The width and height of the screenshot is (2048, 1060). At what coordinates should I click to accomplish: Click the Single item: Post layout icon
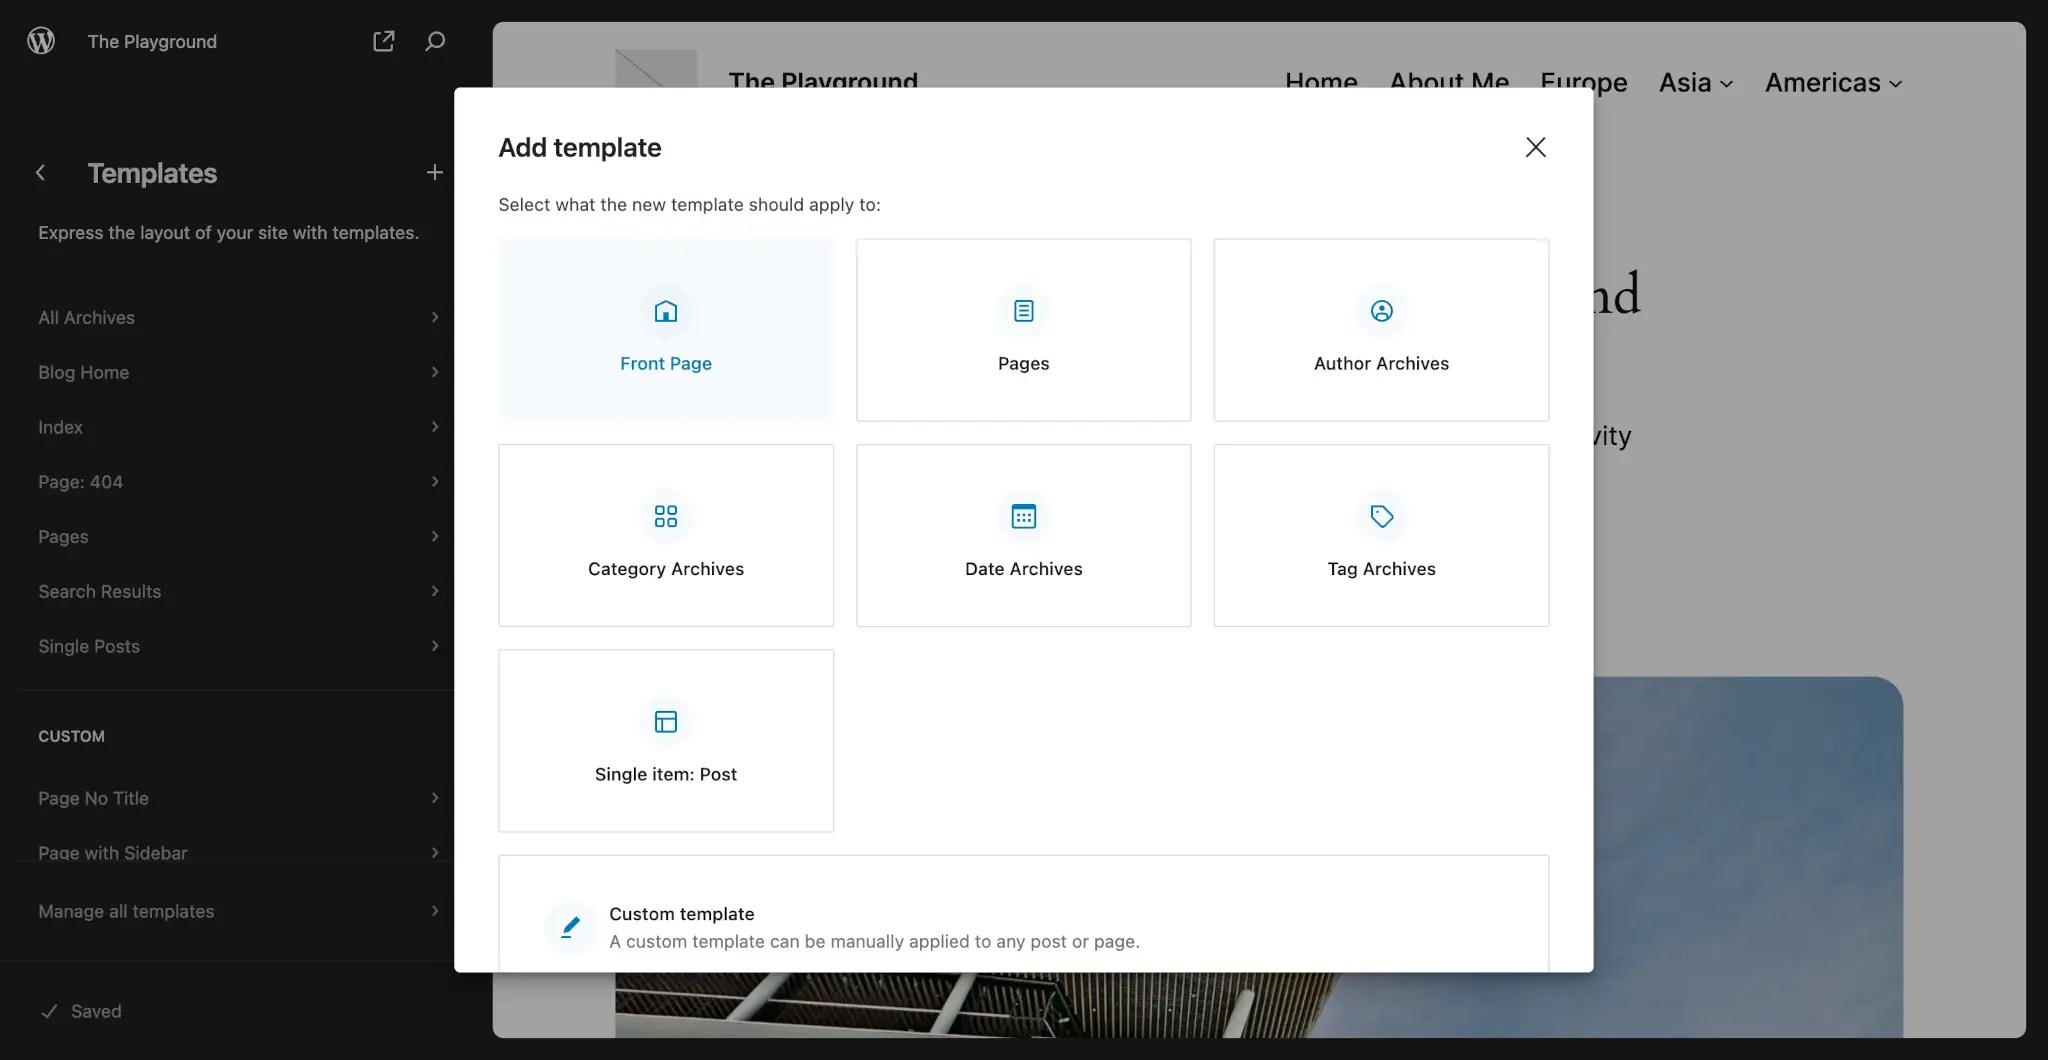point(666,721)
